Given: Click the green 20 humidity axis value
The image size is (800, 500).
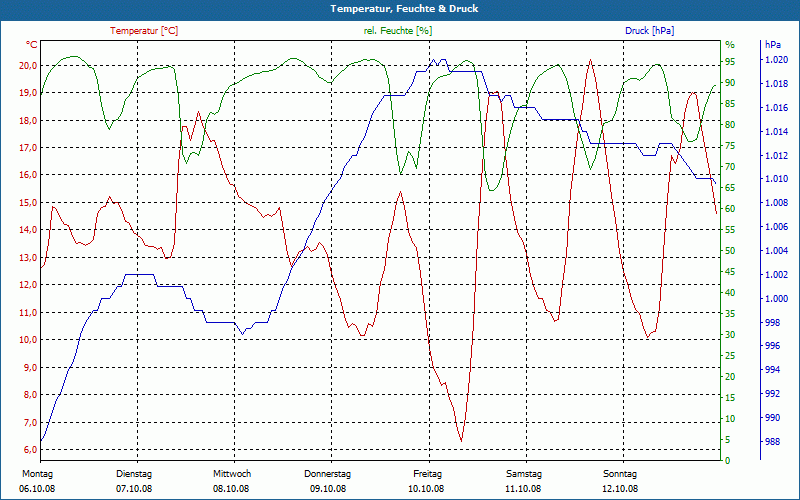Looking at the screenshot, I should pyautogui.click(x=730, y=377).
